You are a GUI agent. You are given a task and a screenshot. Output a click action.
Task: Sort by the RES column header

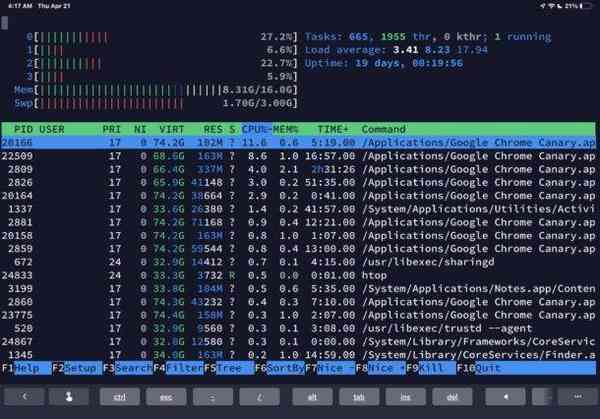point(213,129)
